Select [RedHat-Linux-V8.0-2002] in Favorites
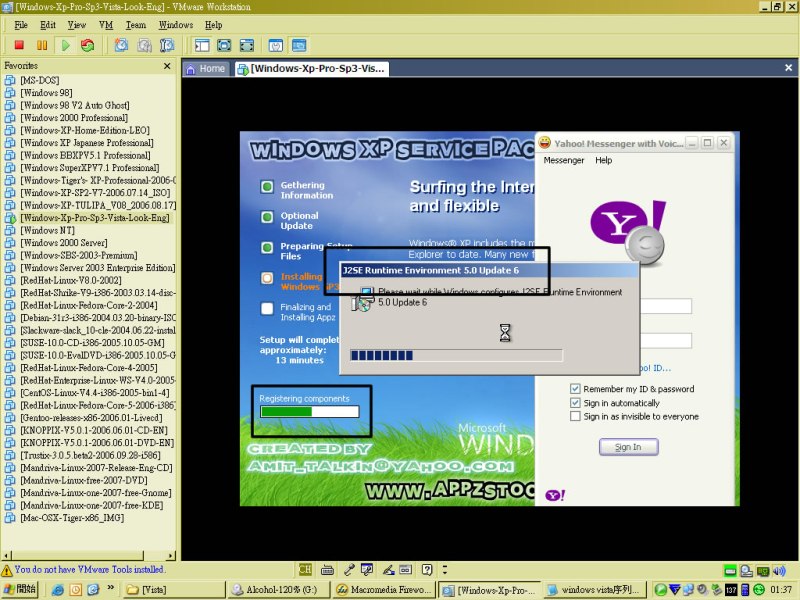The width and height of the screenshot is (800, 600). point(71,280)
